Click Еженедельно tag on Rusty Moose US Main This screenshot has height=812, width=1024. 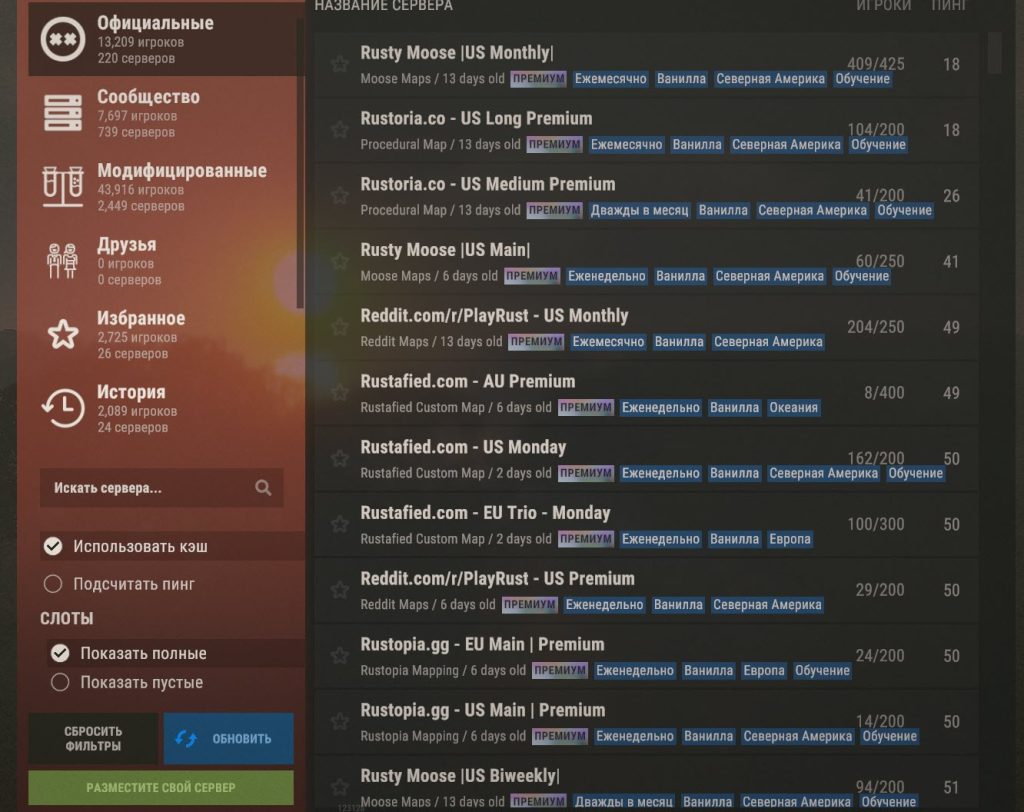(x=607, y=276)
